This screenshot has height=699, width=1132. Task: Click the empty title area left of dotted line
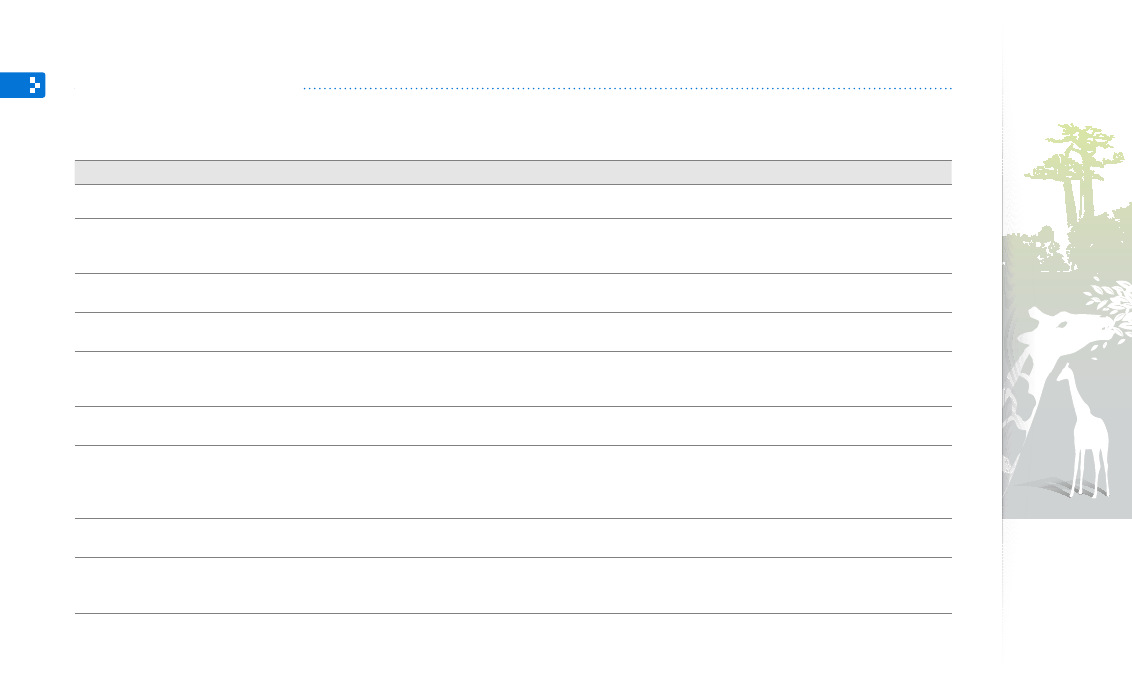pyautogui.click(x=188, y=87)
